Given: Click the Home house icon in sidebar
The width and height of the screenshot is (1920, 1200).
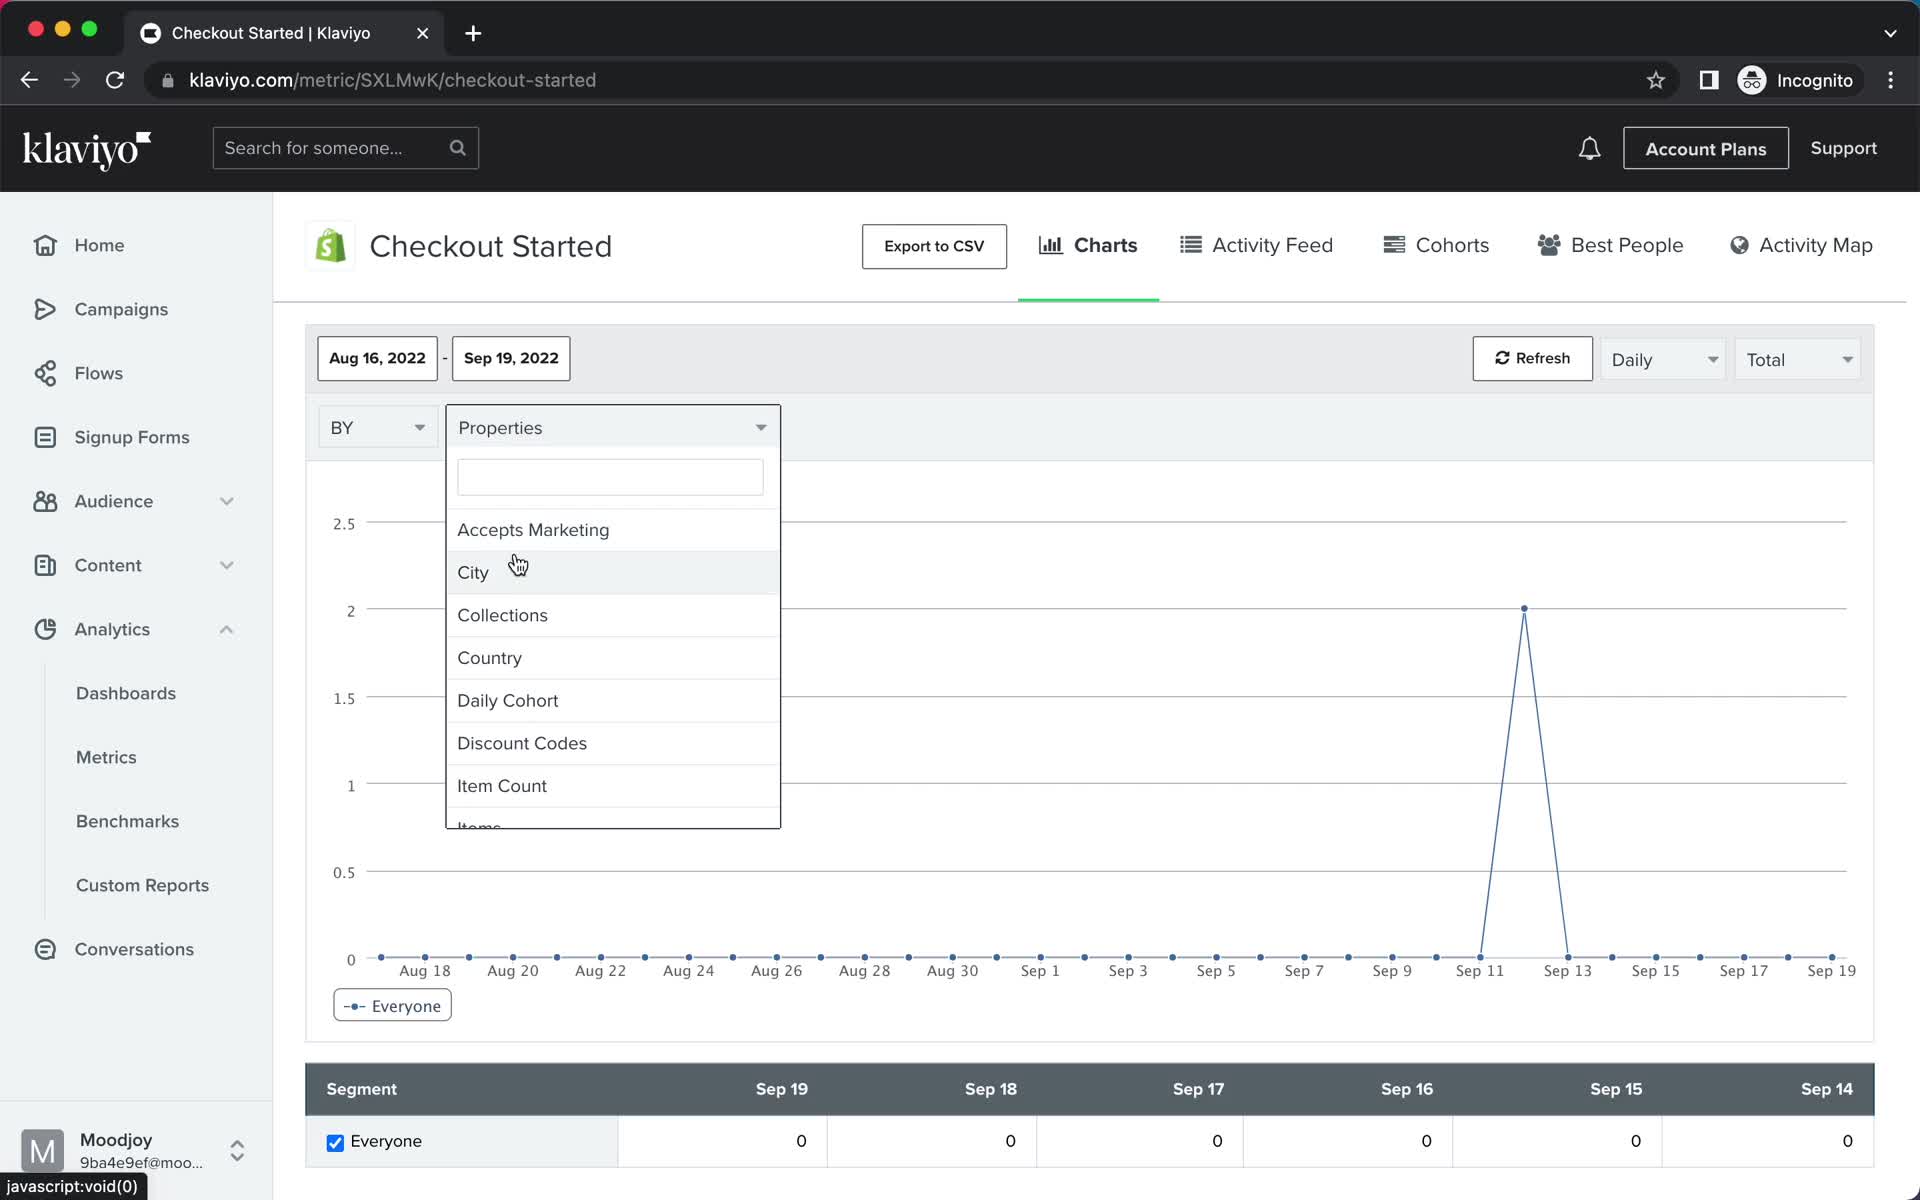Looking at the screenshot, I should (x=45, y=245).
